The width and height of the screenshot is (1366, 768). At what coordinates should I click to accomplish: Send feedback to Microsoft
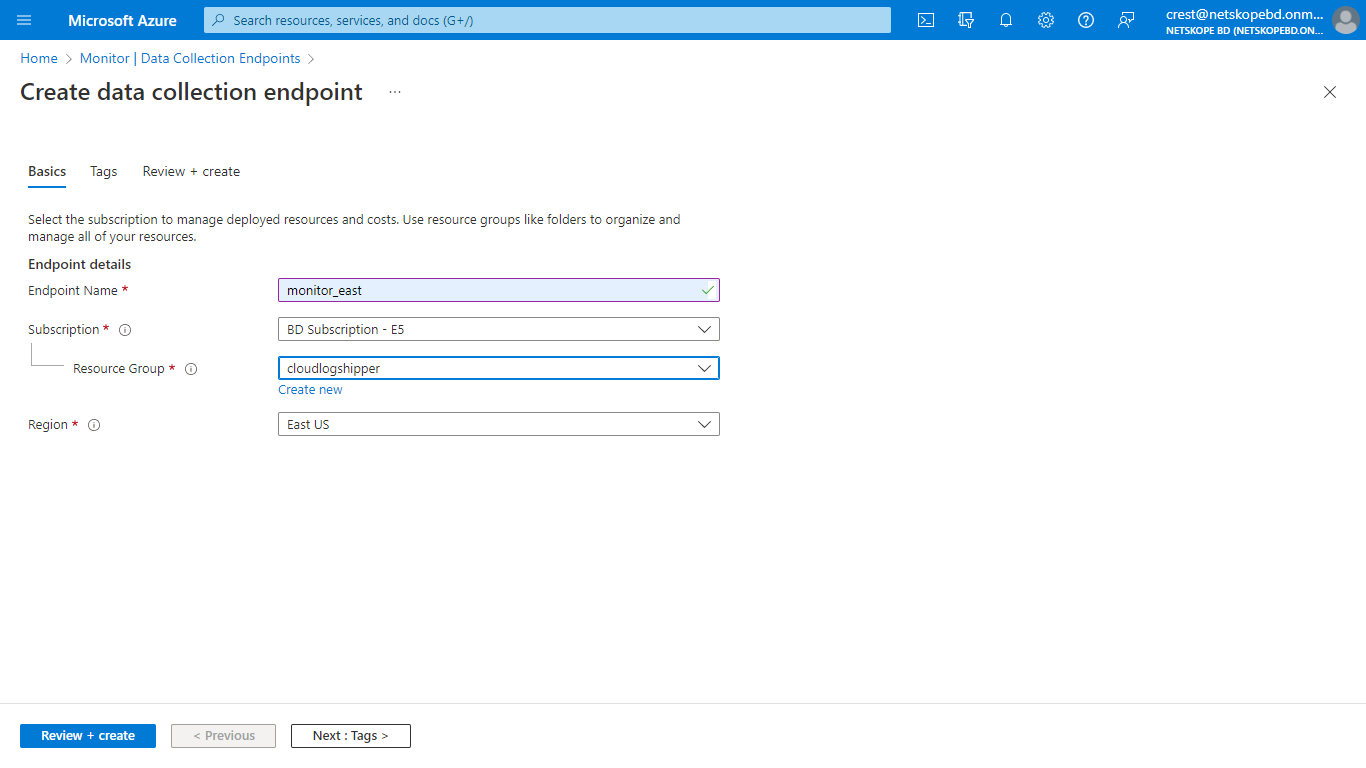point(1126,20)
